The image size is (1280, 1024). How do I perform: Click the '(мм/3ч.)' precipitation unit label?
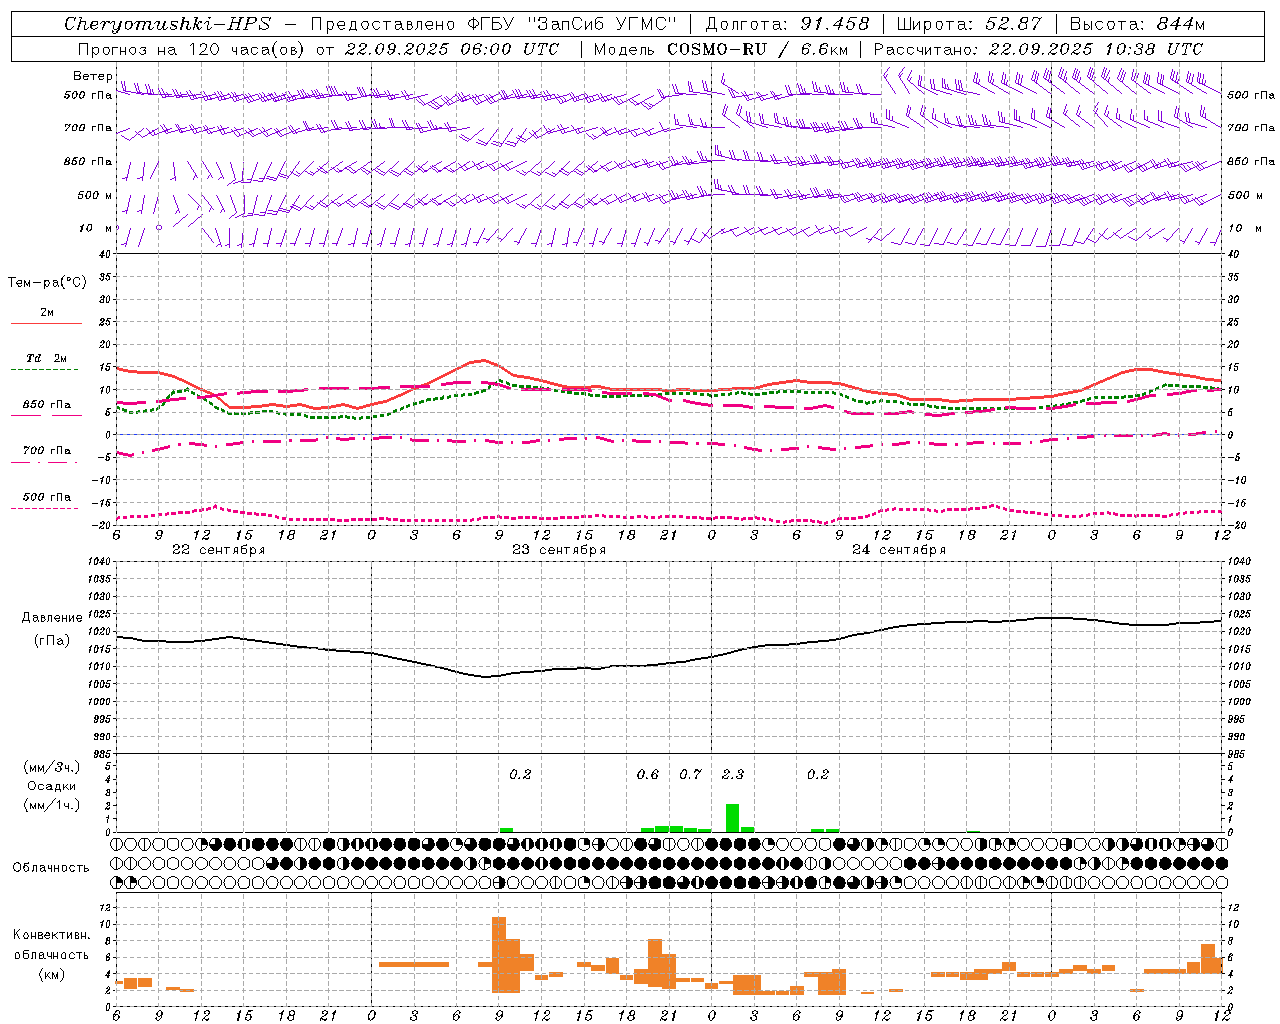52,767
